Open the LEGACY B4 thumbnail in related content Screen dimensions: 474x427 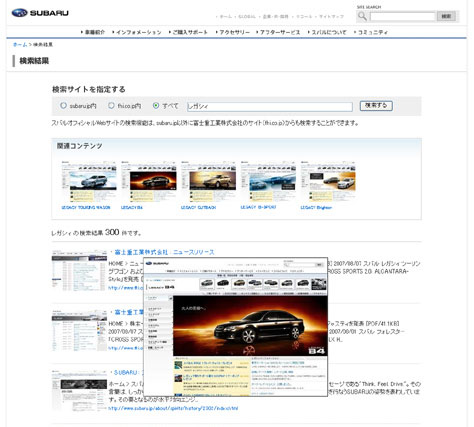click(149, 181)
